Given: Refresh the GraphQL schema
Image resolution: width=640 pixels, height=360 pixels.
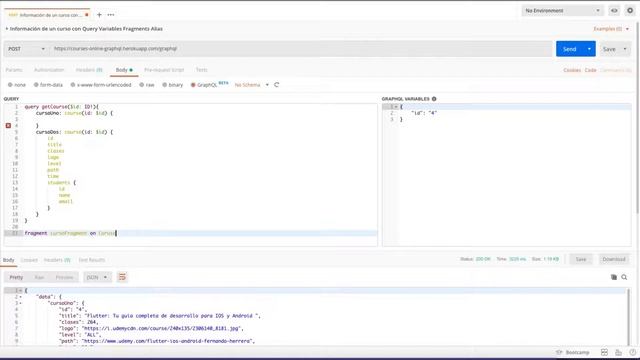Looking at the screenshot, I should point(277,85).
